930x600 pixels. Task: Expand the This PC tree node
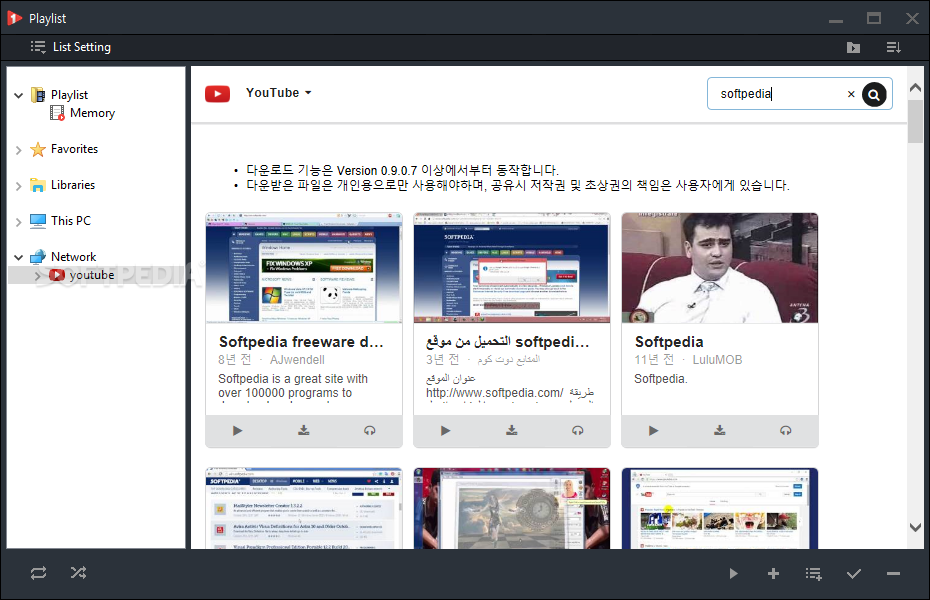(x=18, y=222)
